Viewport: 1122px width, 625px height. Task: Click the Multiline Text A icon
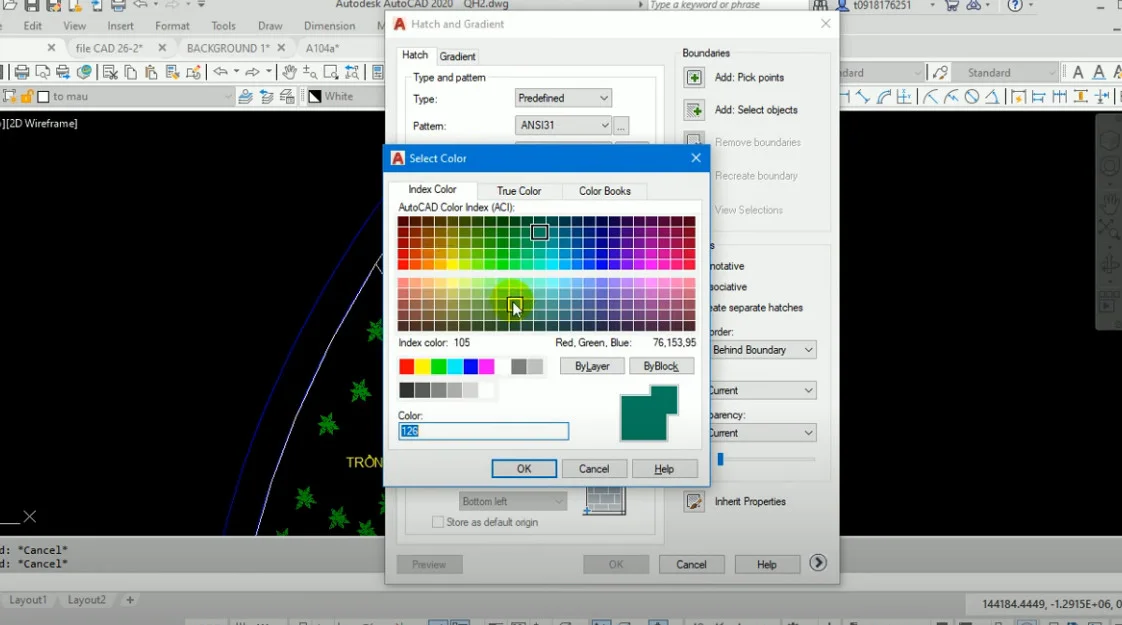[x=1078, y=72]
